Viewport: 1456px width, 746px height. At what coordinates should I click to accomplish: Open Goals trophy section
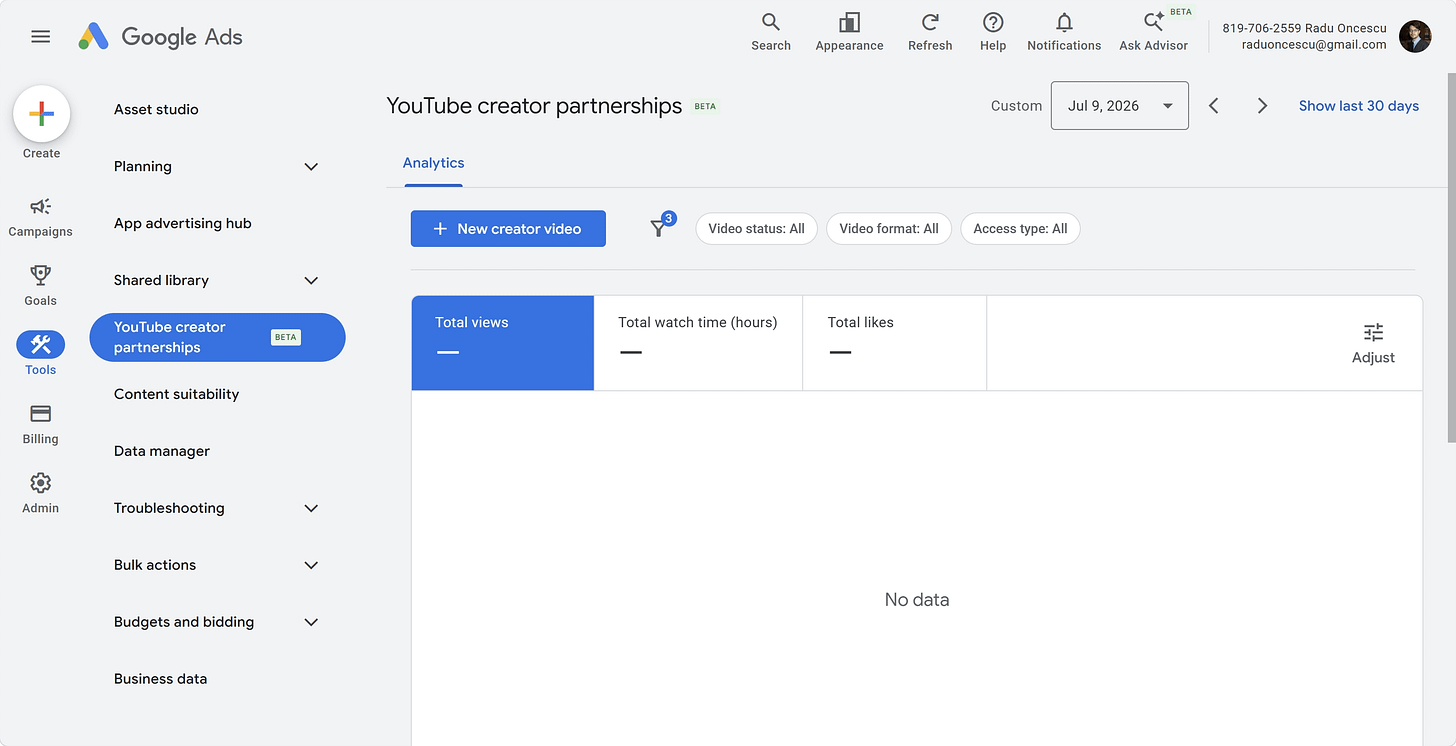(41, 286)
